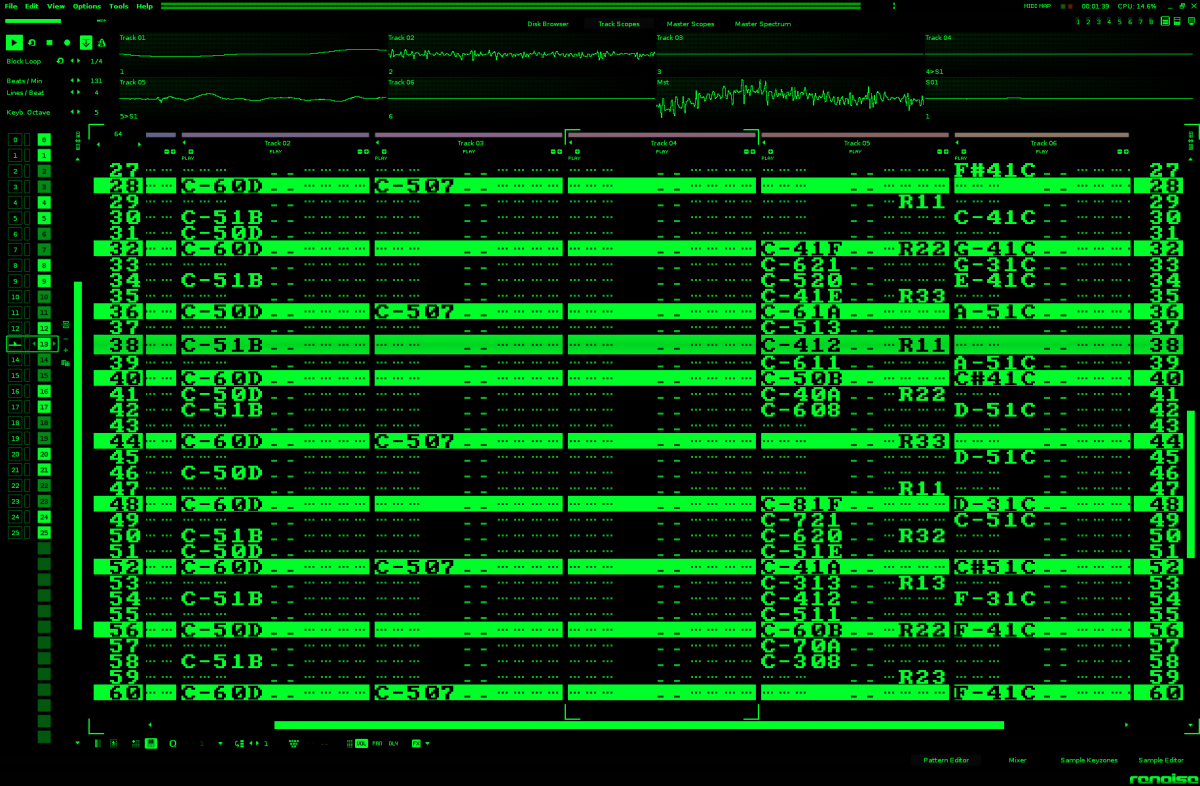Select view preset 4

pos(1109,21)
